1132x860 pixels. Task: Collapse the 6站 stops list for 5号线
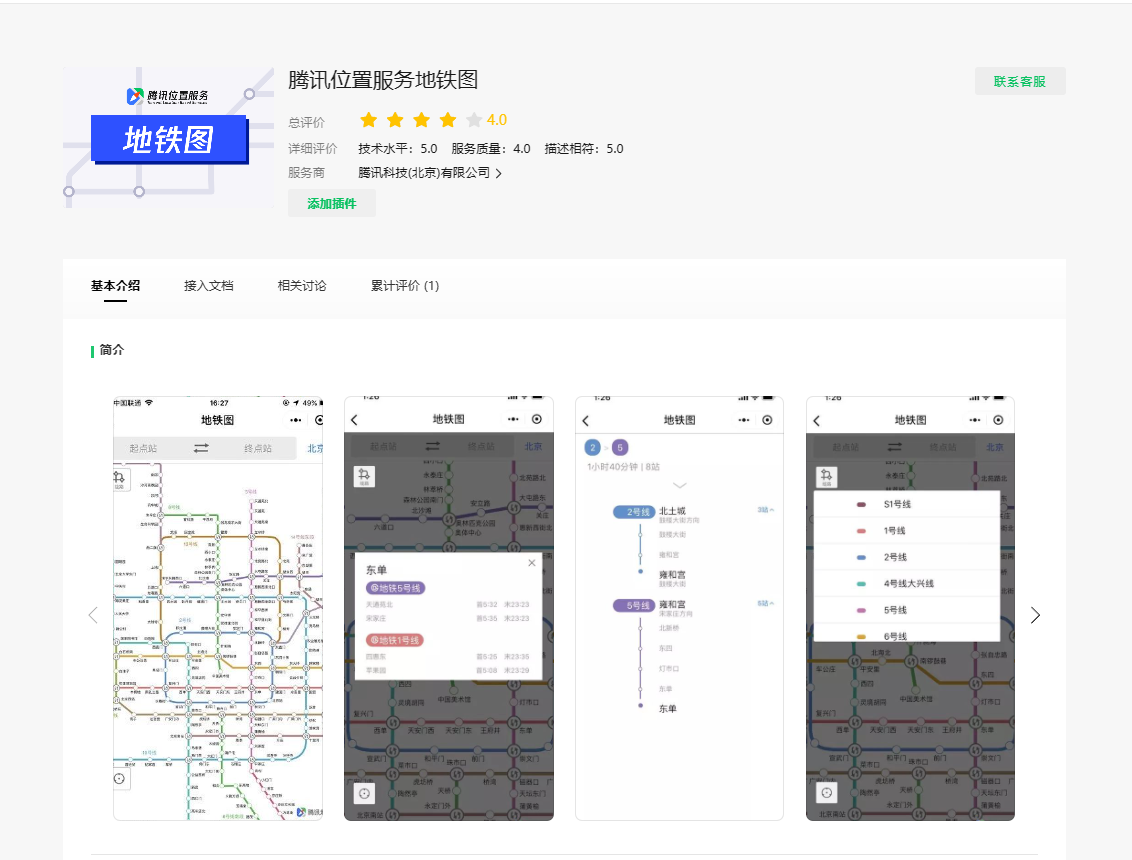(x=766, y=603)
